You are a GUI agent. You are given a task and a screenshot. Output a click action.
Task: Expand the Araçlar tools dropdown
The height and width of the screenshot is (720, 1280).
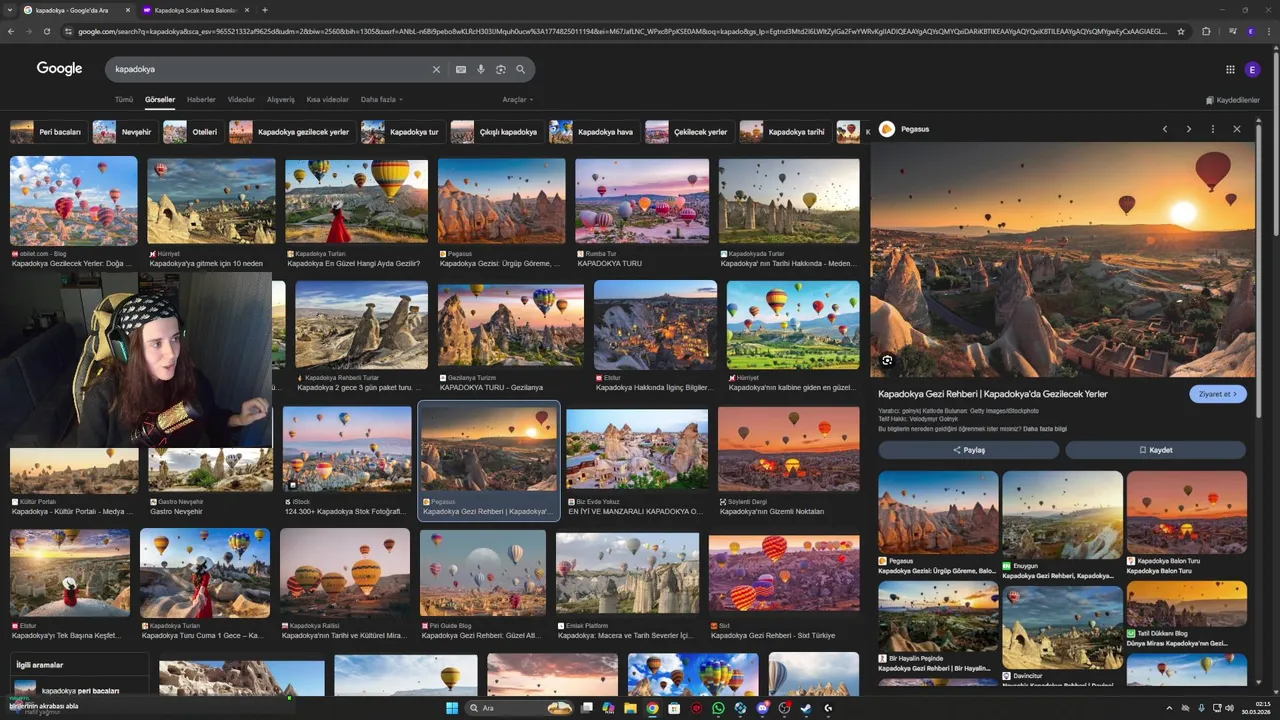(x=517, y=100)
